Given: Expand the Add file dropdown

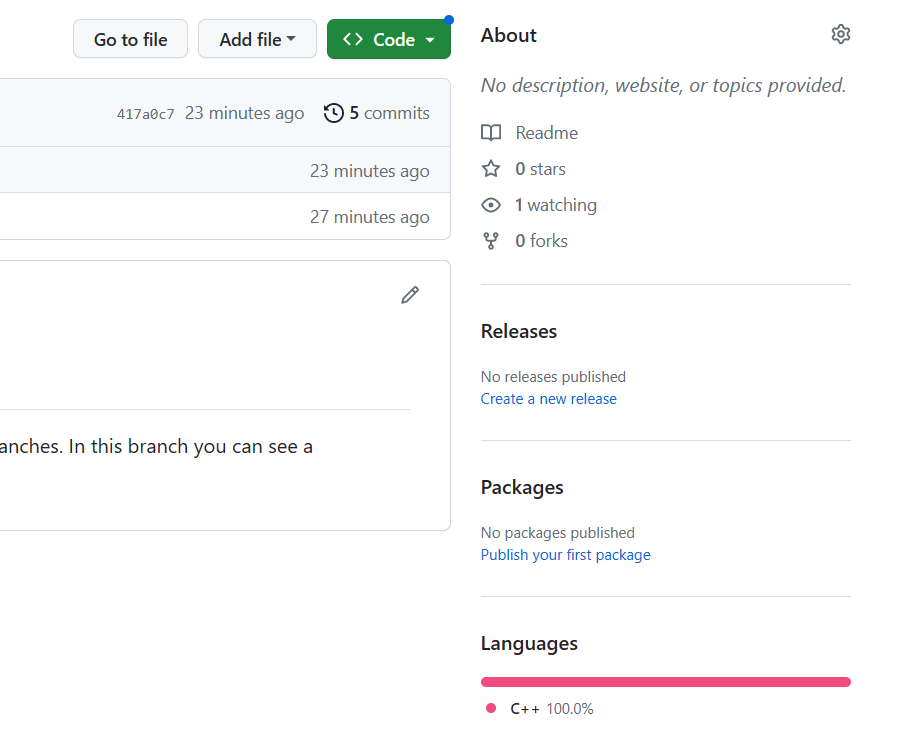Looking at the screenshot, I should coord(257,40).
